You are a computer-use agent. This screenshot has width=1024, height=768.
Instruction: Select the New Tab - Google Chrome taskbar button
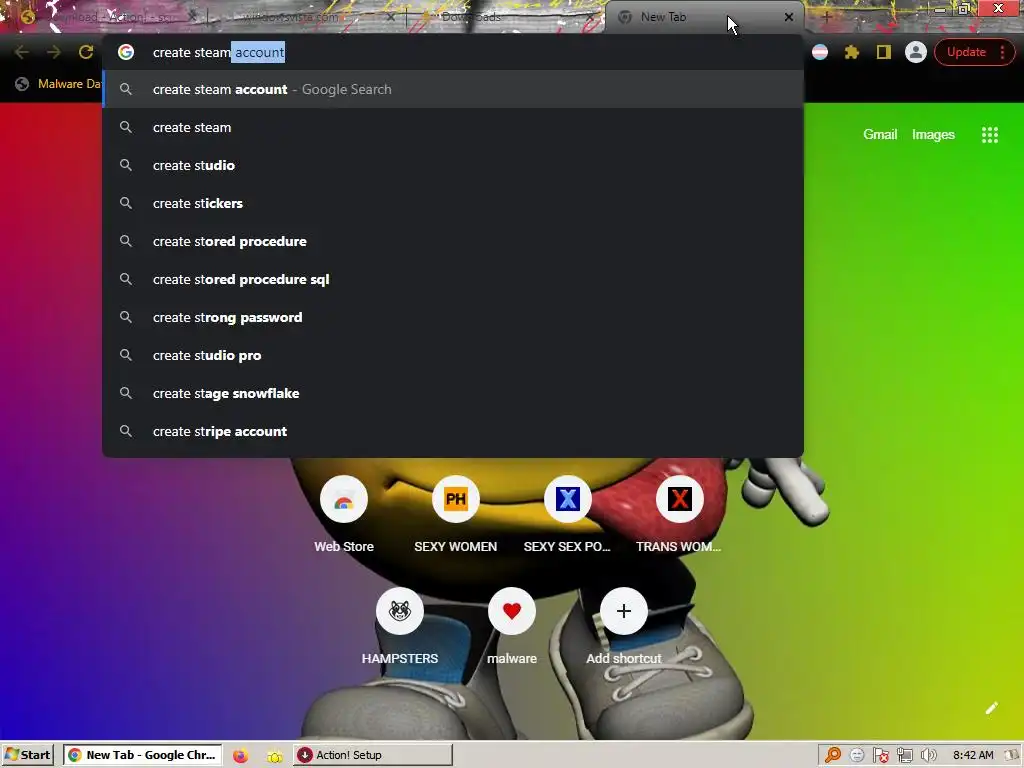click(142, 755)
